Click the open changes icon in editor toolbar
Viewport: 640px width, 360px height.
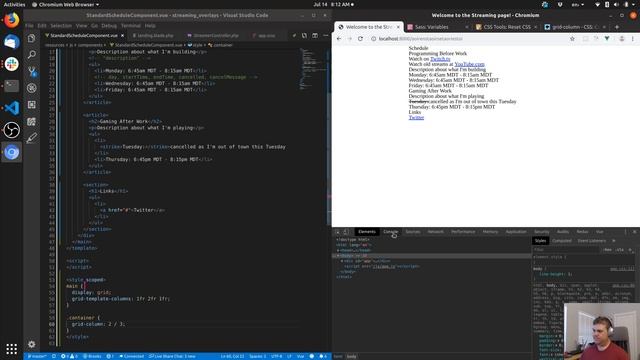click(304, 36)
